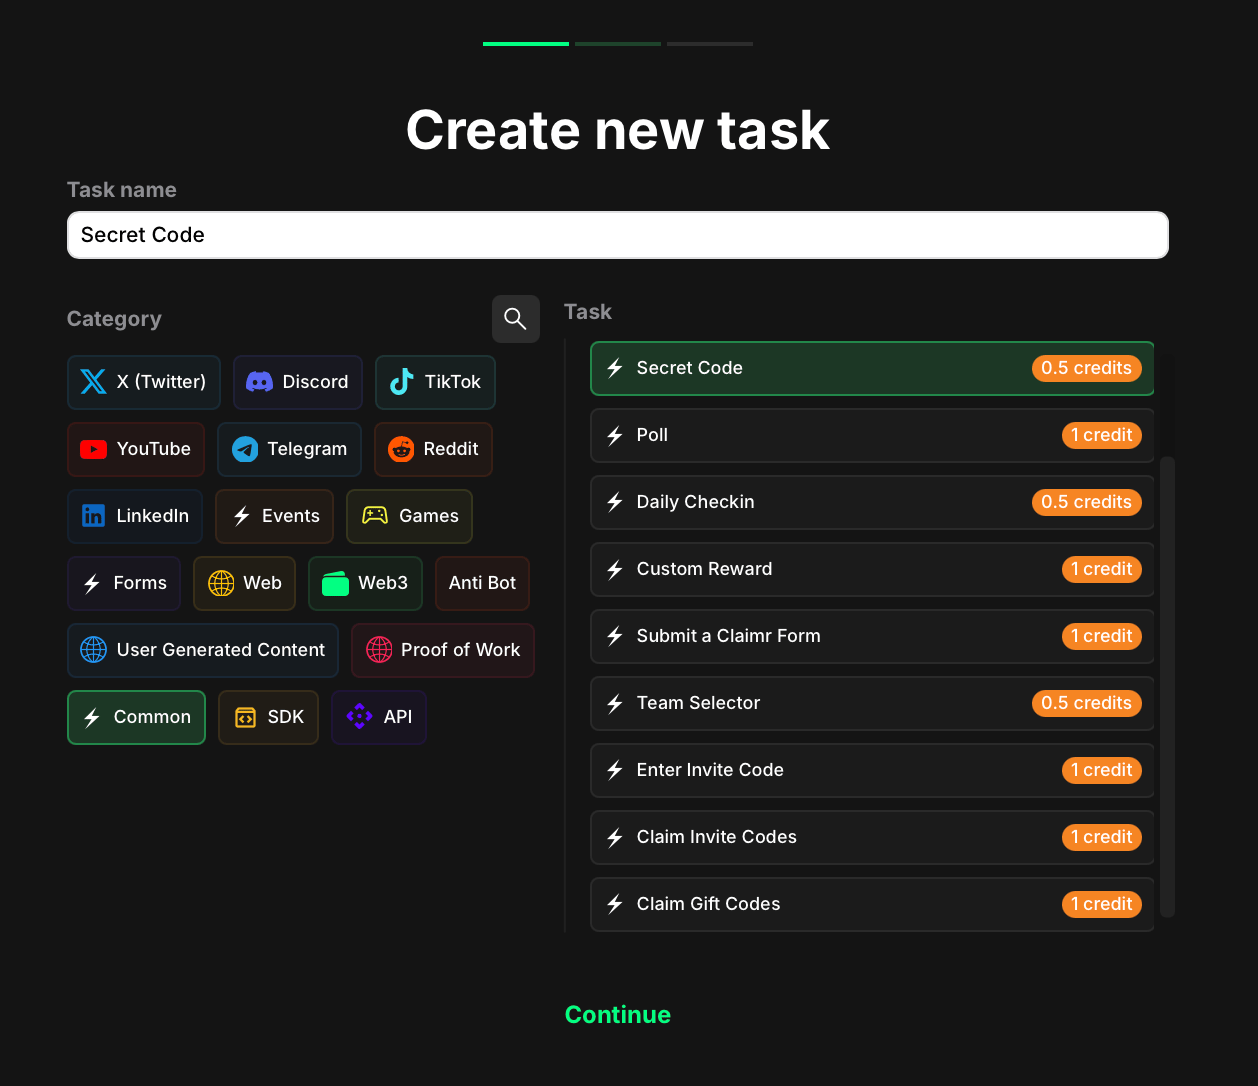Viewport: 1258px width, 1086px height.
Task: Click the Continue button
Action: point(618,1014)
